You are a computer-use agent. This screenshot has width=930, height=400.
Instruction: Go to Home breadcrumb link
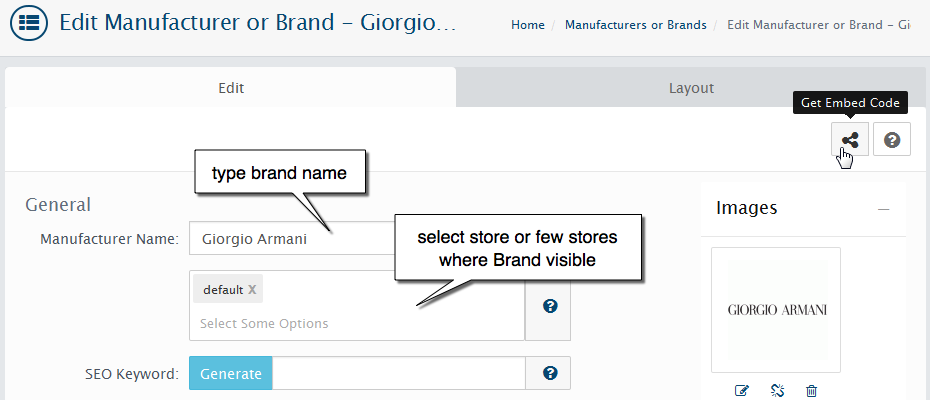point(528,25)
